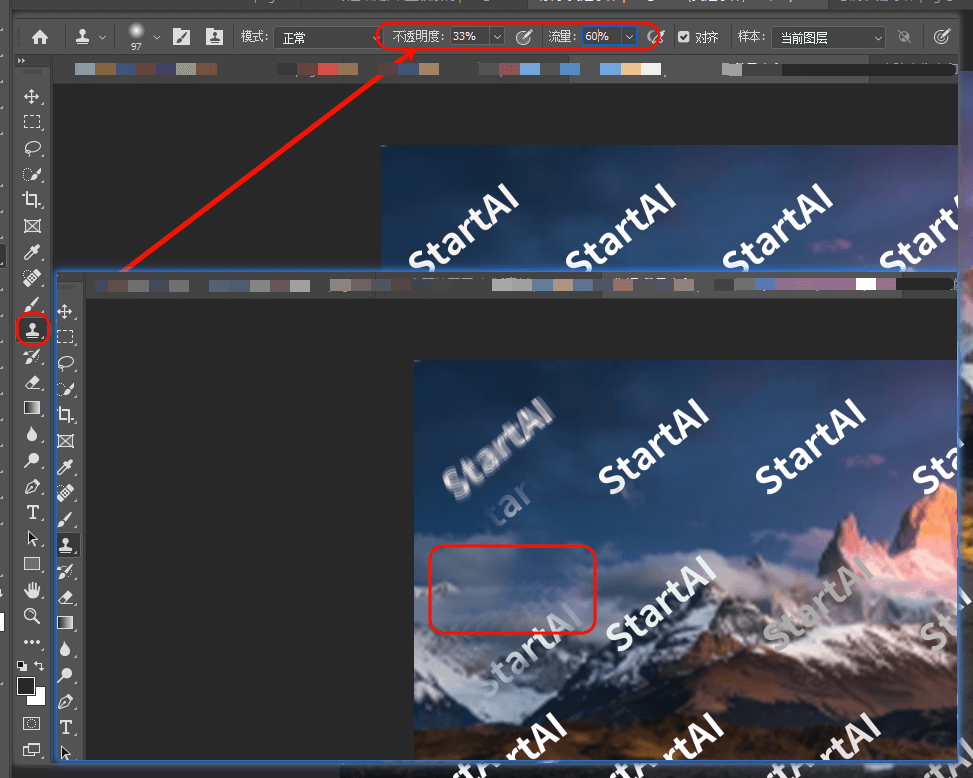Reset to default black and white colors
This screenshot has height=778, width=973.
pyautogui.click(x=22, y=666)
